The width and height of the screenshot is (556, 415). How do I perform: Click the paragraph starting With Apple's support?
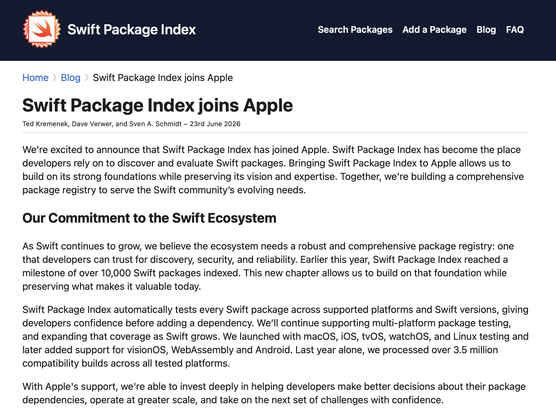pyautogui.click(x=274, y=393)
